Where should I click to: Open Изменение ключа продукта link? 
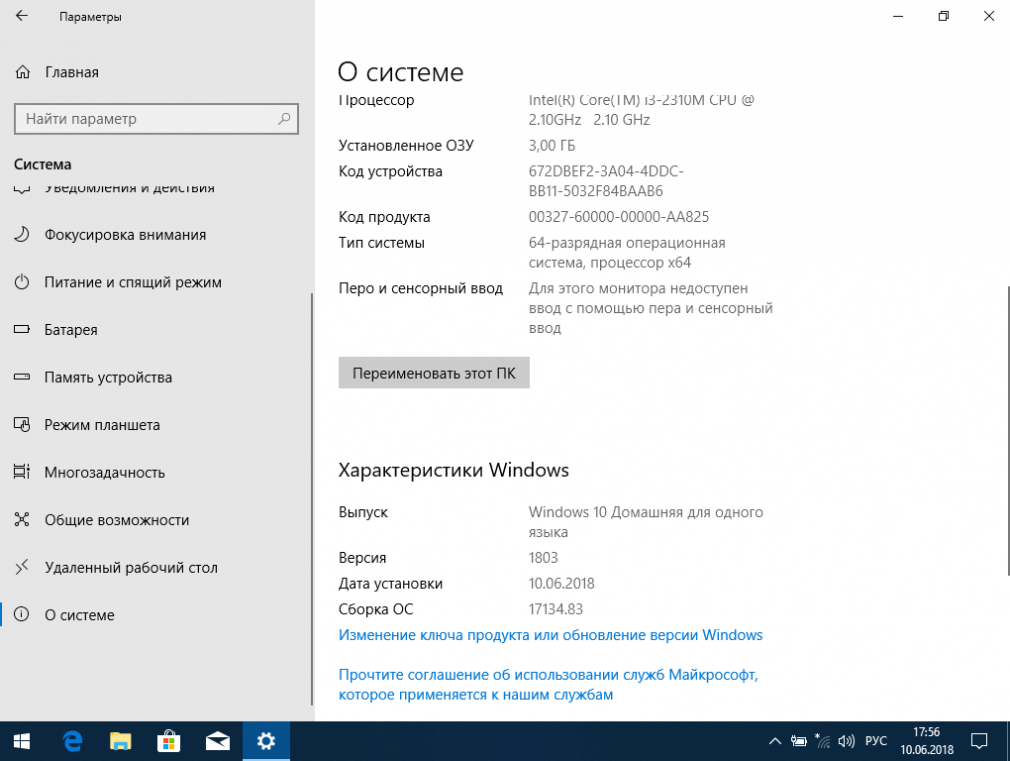pos(550,635)
